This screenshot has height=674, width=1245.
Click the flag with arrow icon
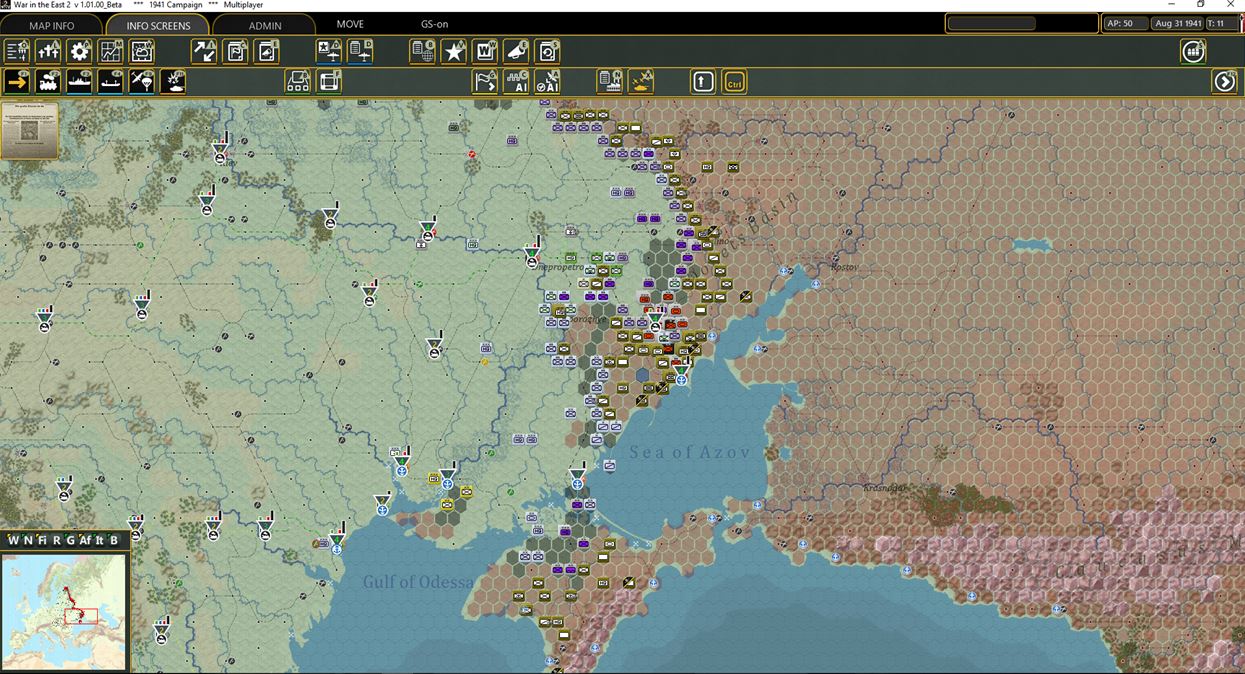pos(485,81)
